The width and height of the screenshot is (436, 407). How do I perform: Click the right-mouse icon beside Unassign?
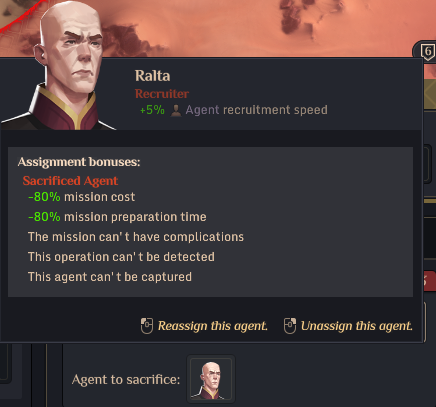(x=290, y=326)
